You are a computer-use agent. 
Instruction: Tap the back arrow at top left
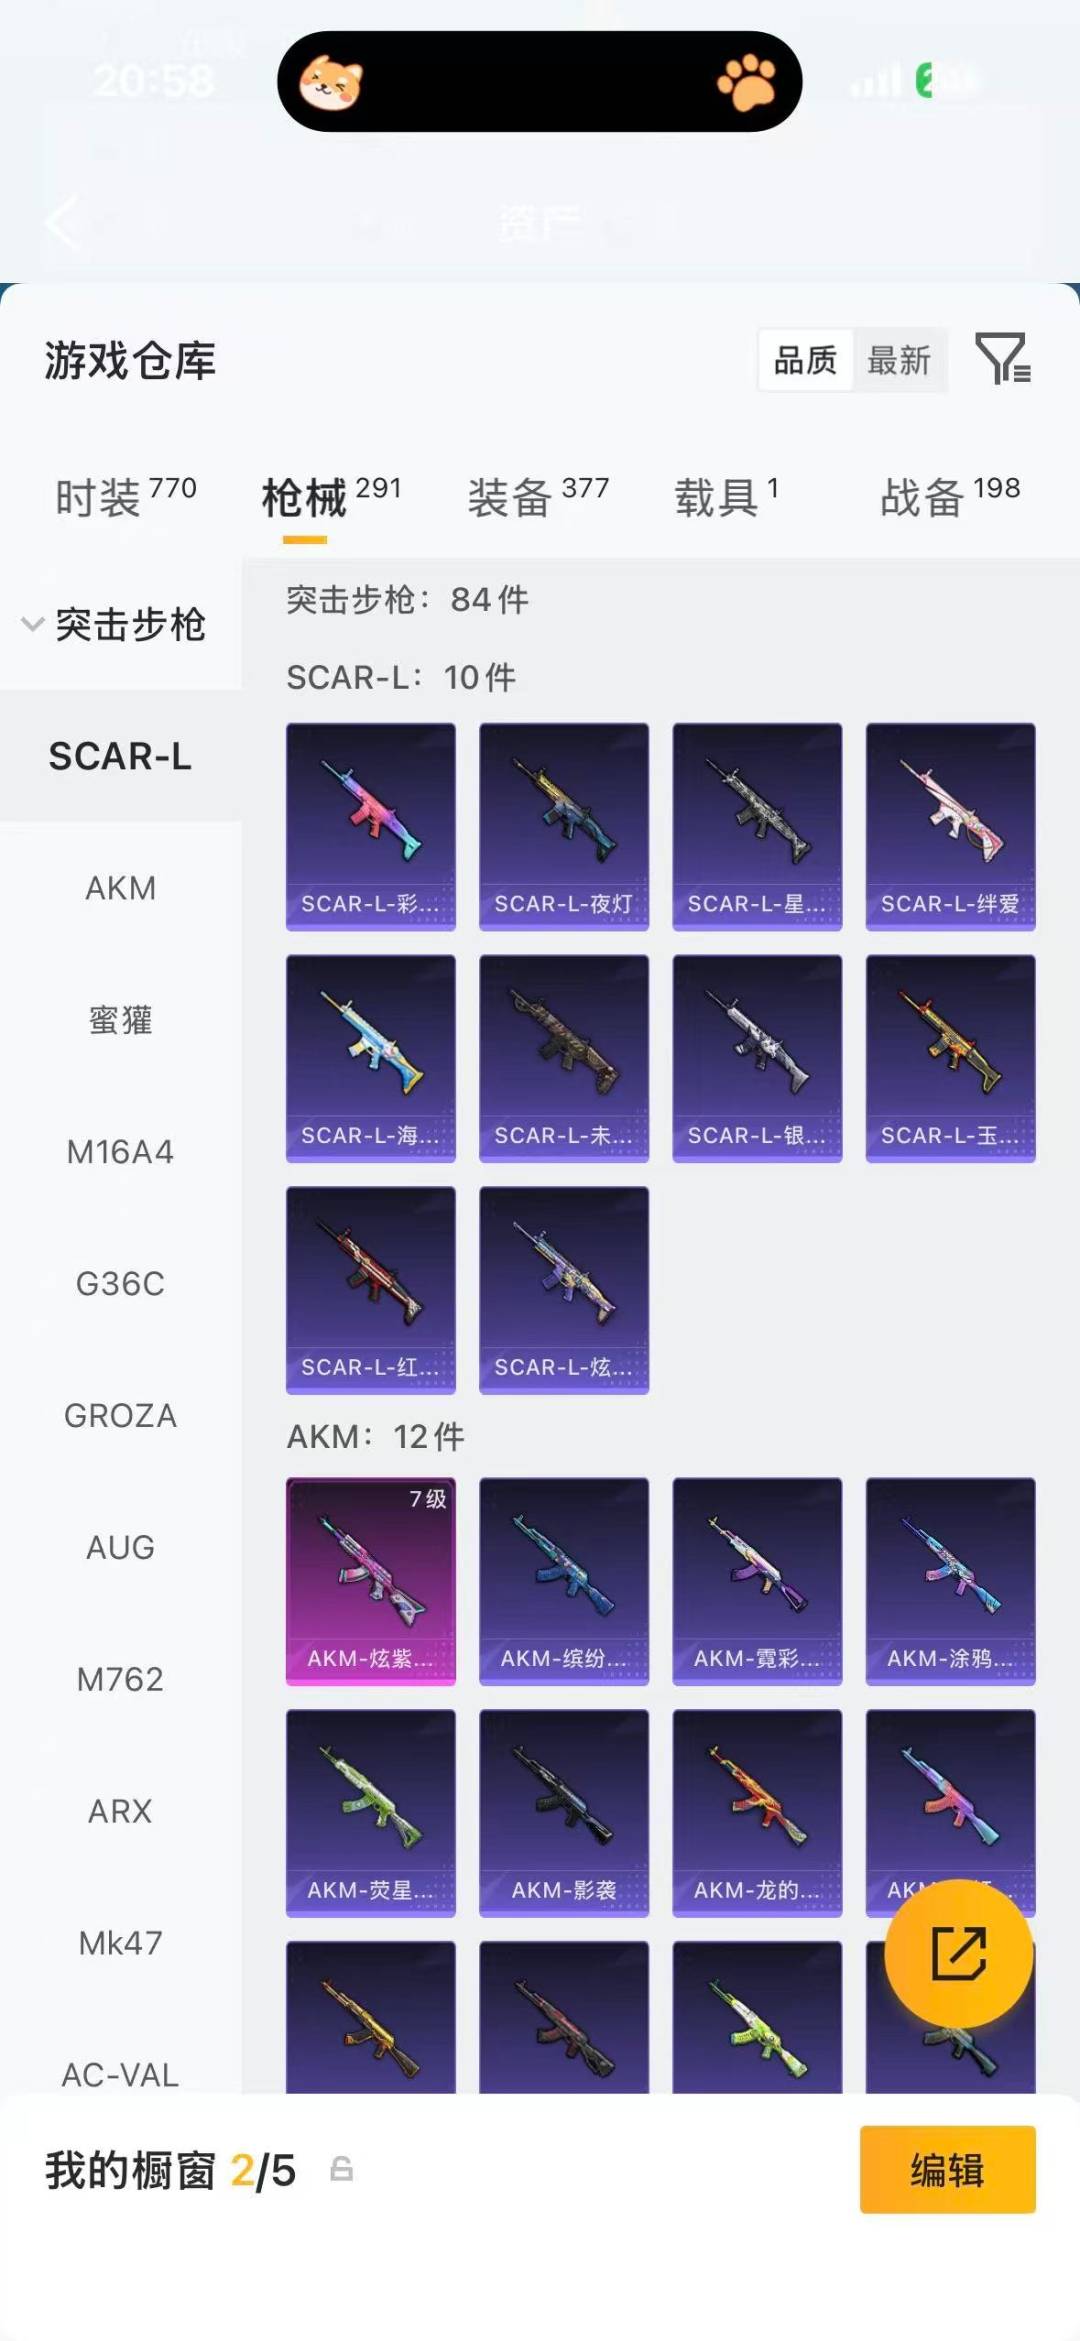(63, 222)
